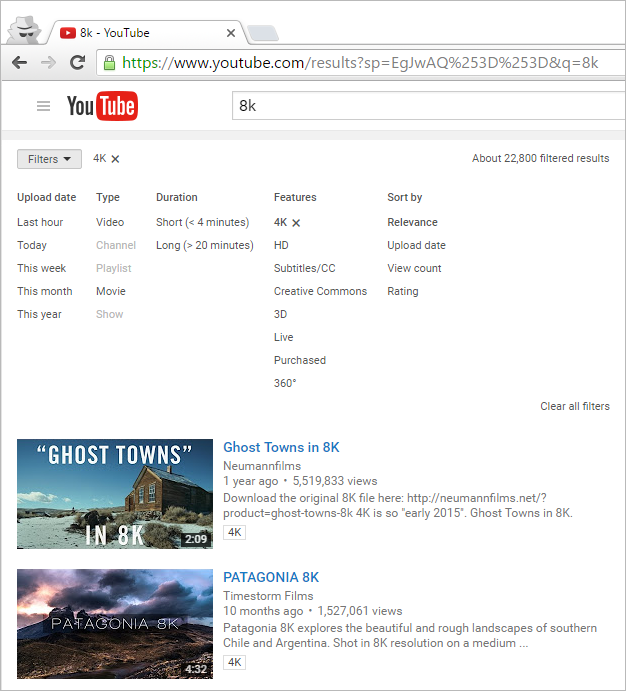Viewport: 626px width, 691px height.
Task: Click the 8k - YouTube tab title
Action: coord(115,33)
